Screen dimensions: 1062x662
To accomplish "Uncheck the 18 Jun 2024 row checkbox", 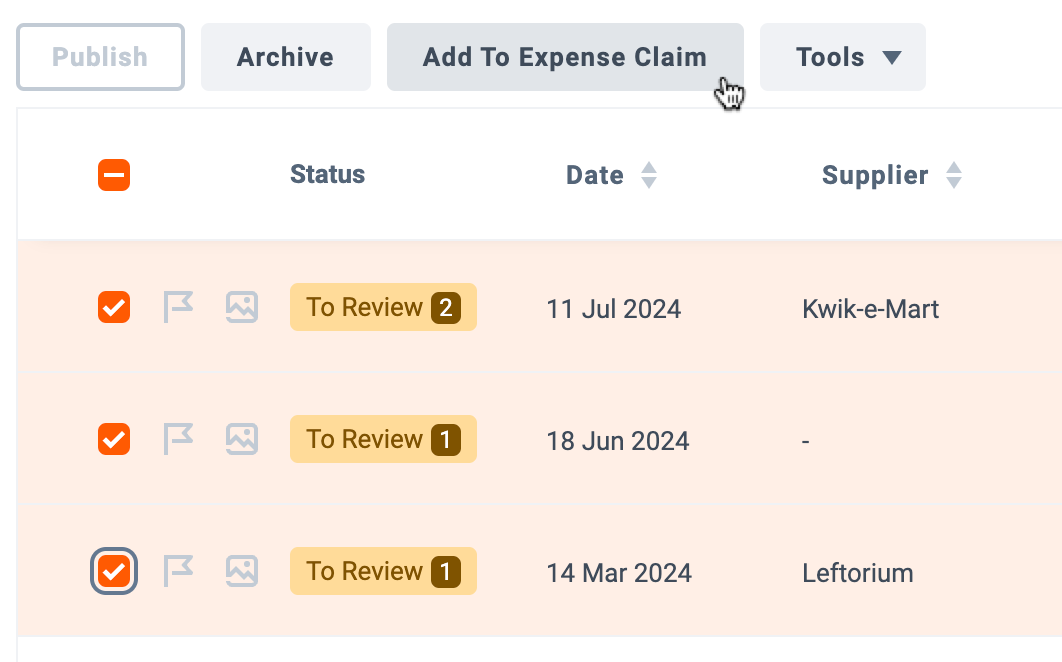I will (x=114, y=439).
